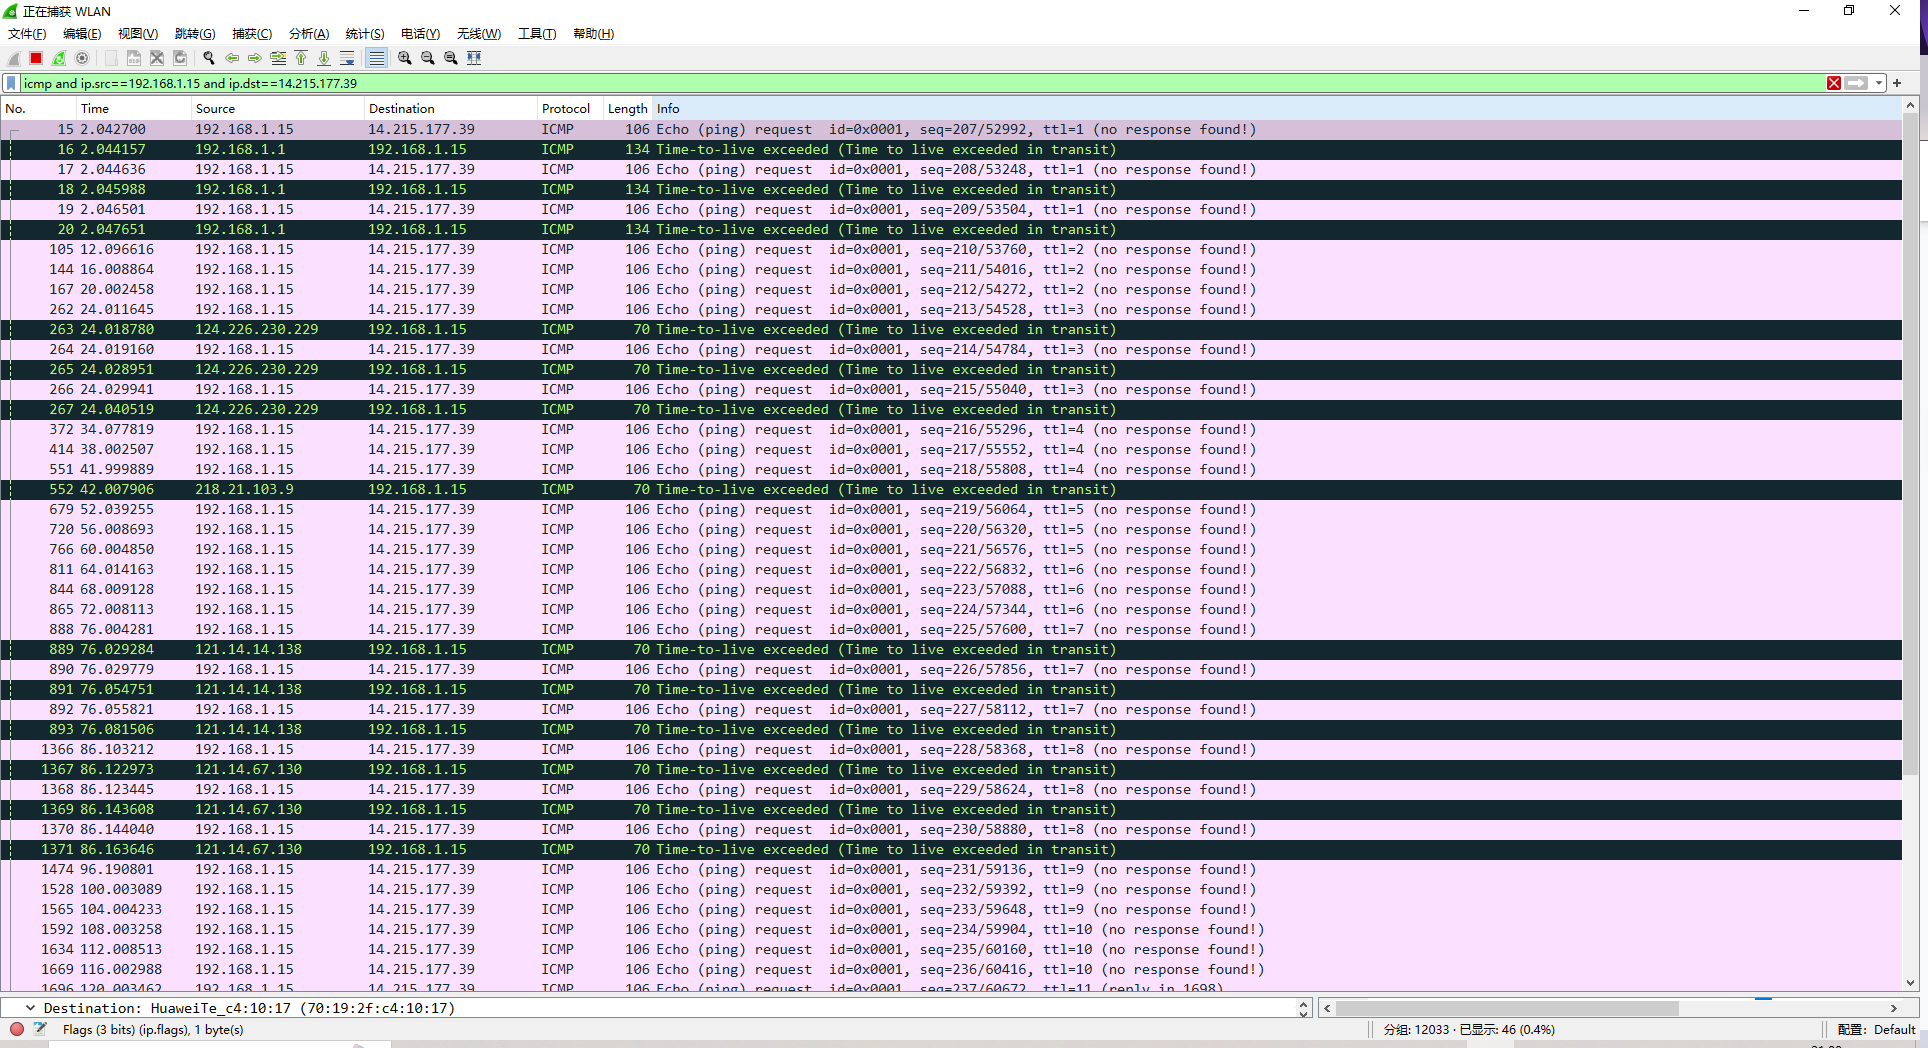Apply the display filter arrow button

[x=1856, y=83]
